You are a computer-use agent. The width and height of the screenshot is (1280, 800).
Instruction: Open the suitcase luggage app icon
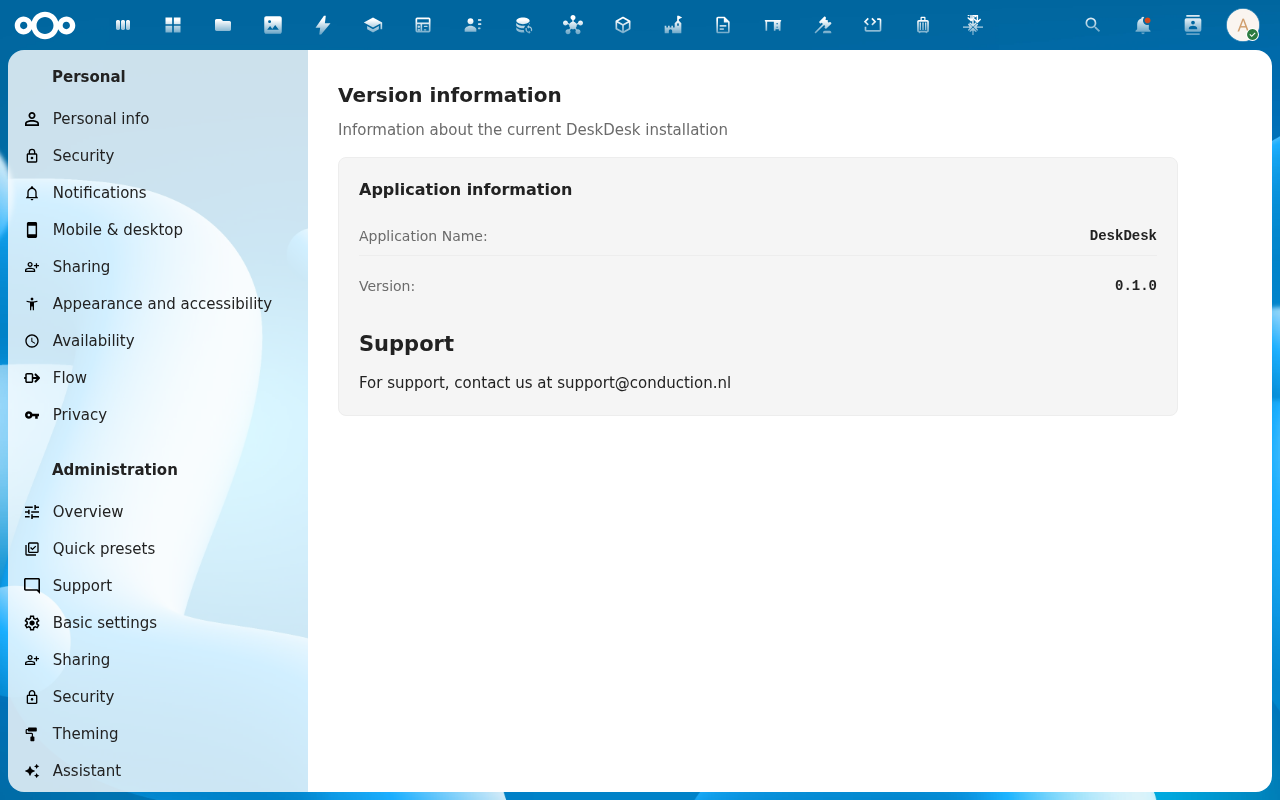click(x=923, y=25)
